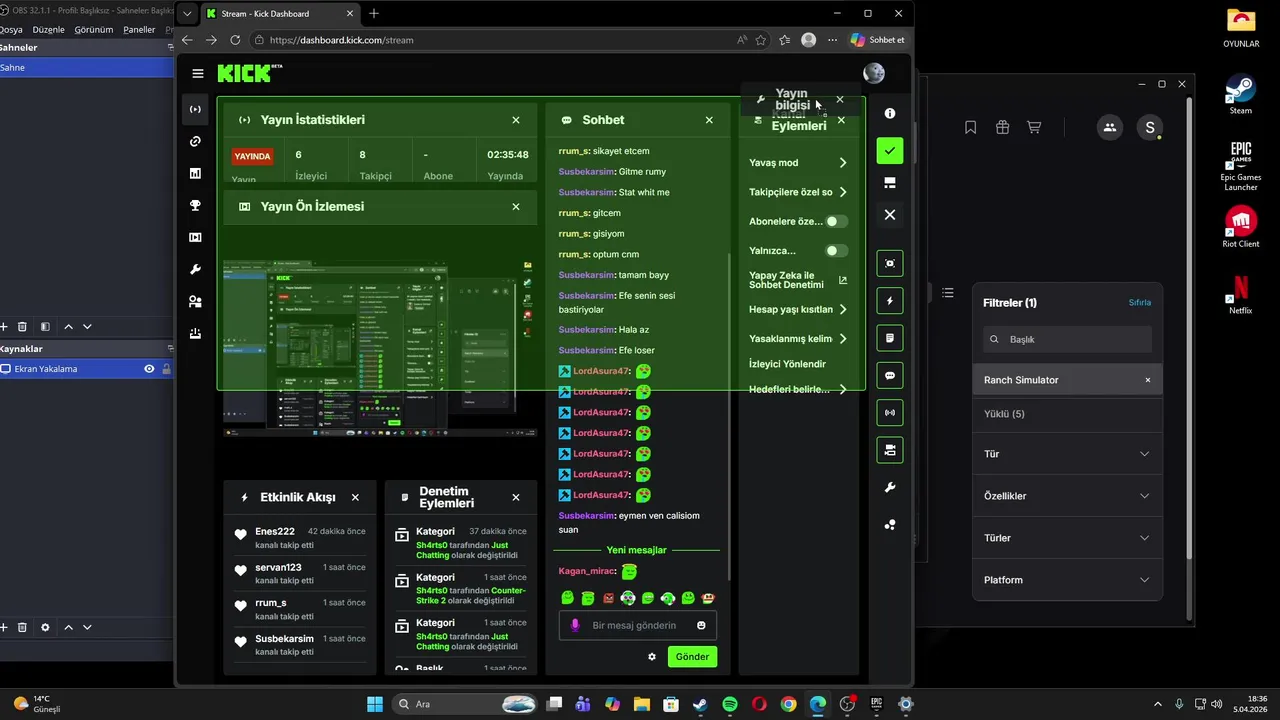
Task: Click the trophy icon in Kick's left sidebar
Action: (x=195, y=205)
